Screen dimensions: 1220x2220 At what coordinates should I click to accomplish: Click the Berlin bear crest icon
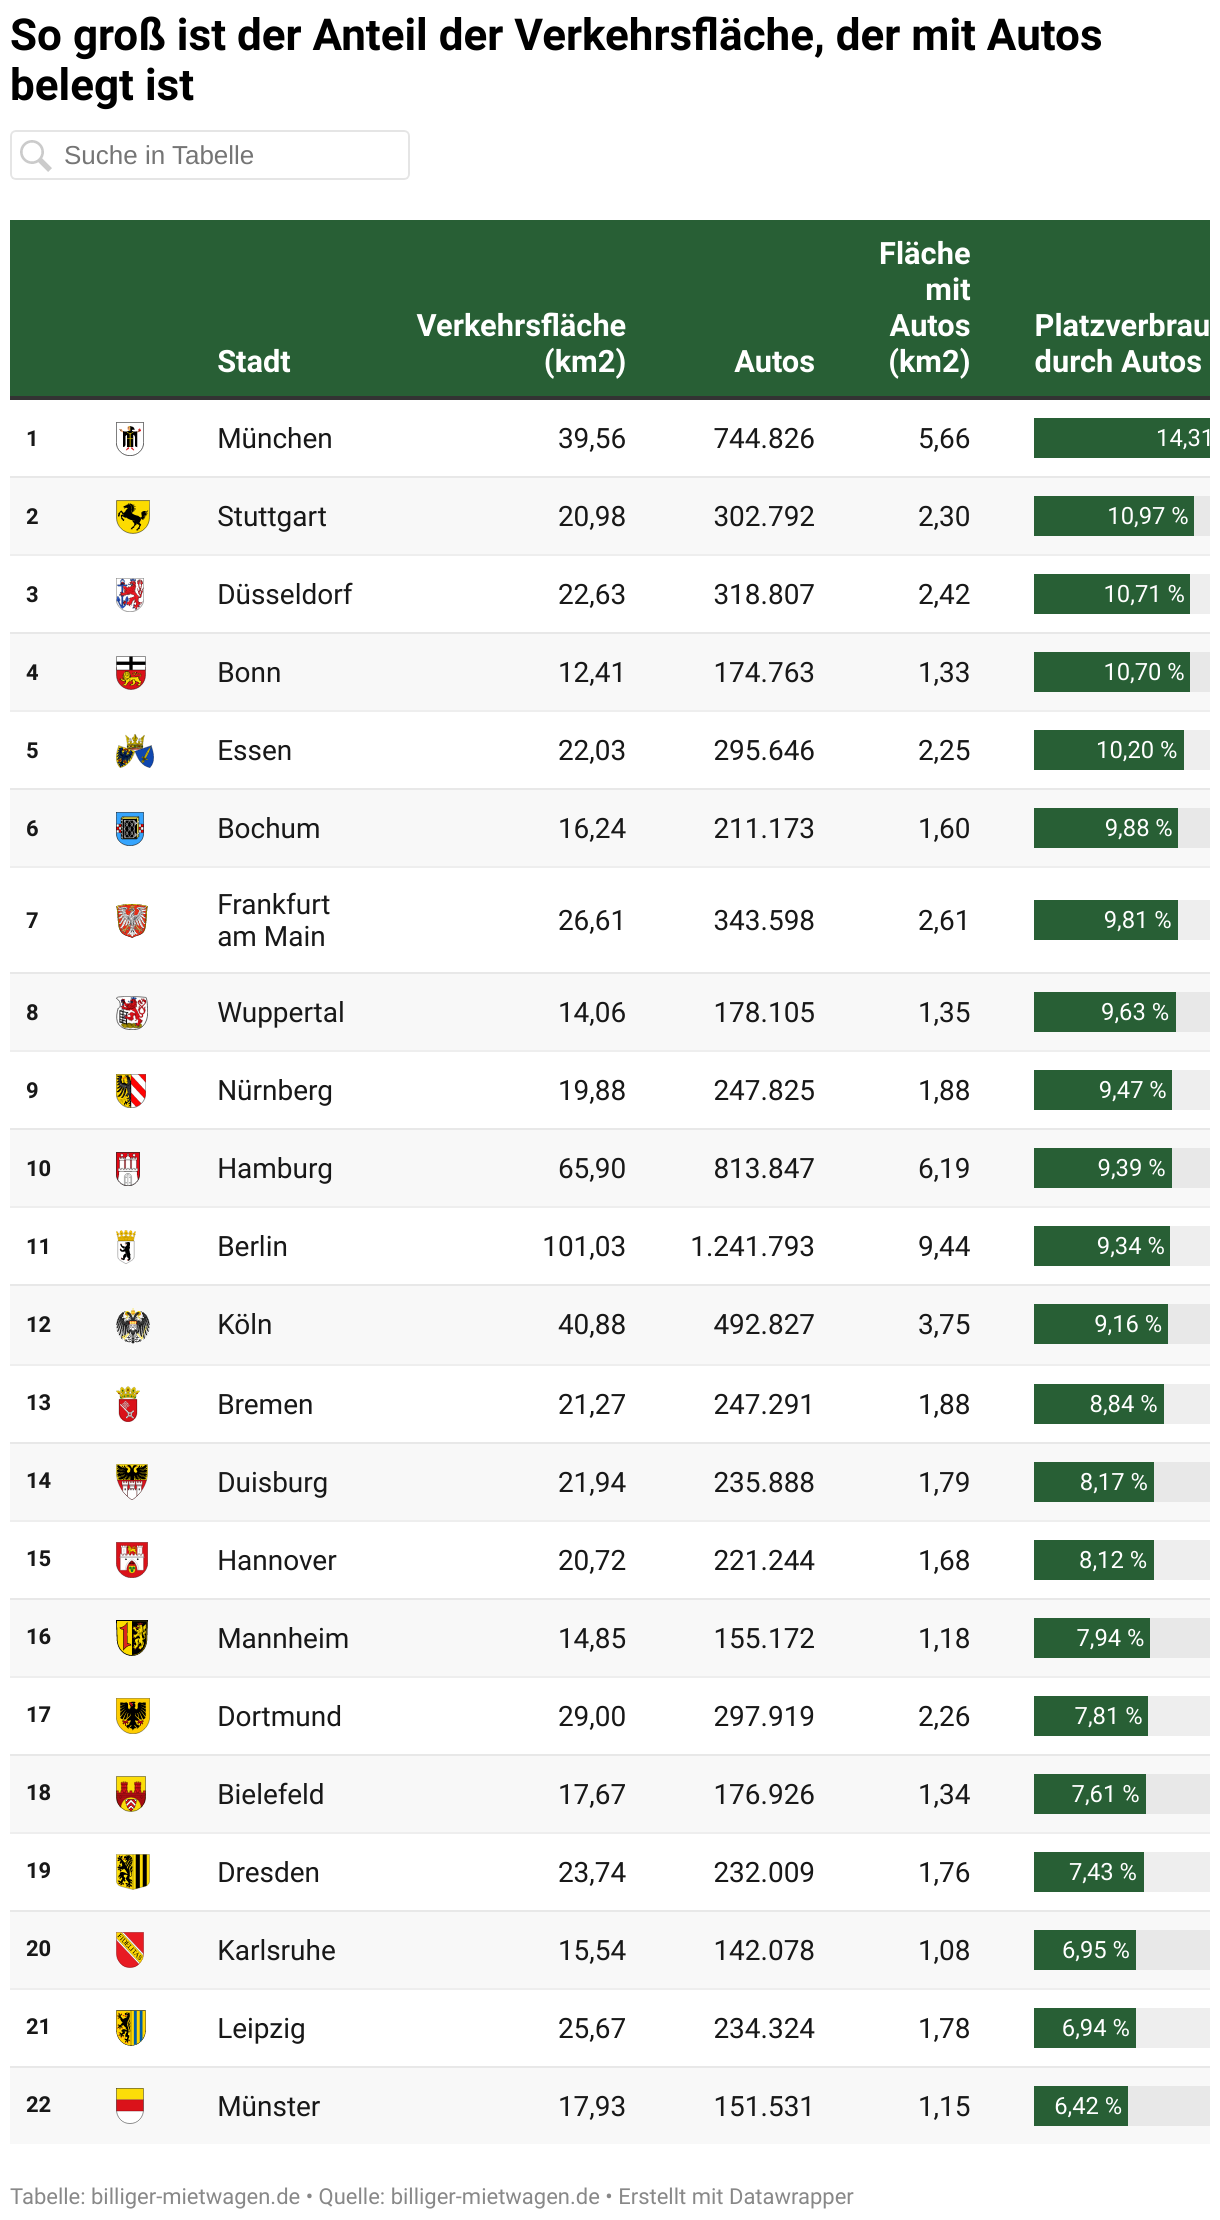pos(126,1246)
